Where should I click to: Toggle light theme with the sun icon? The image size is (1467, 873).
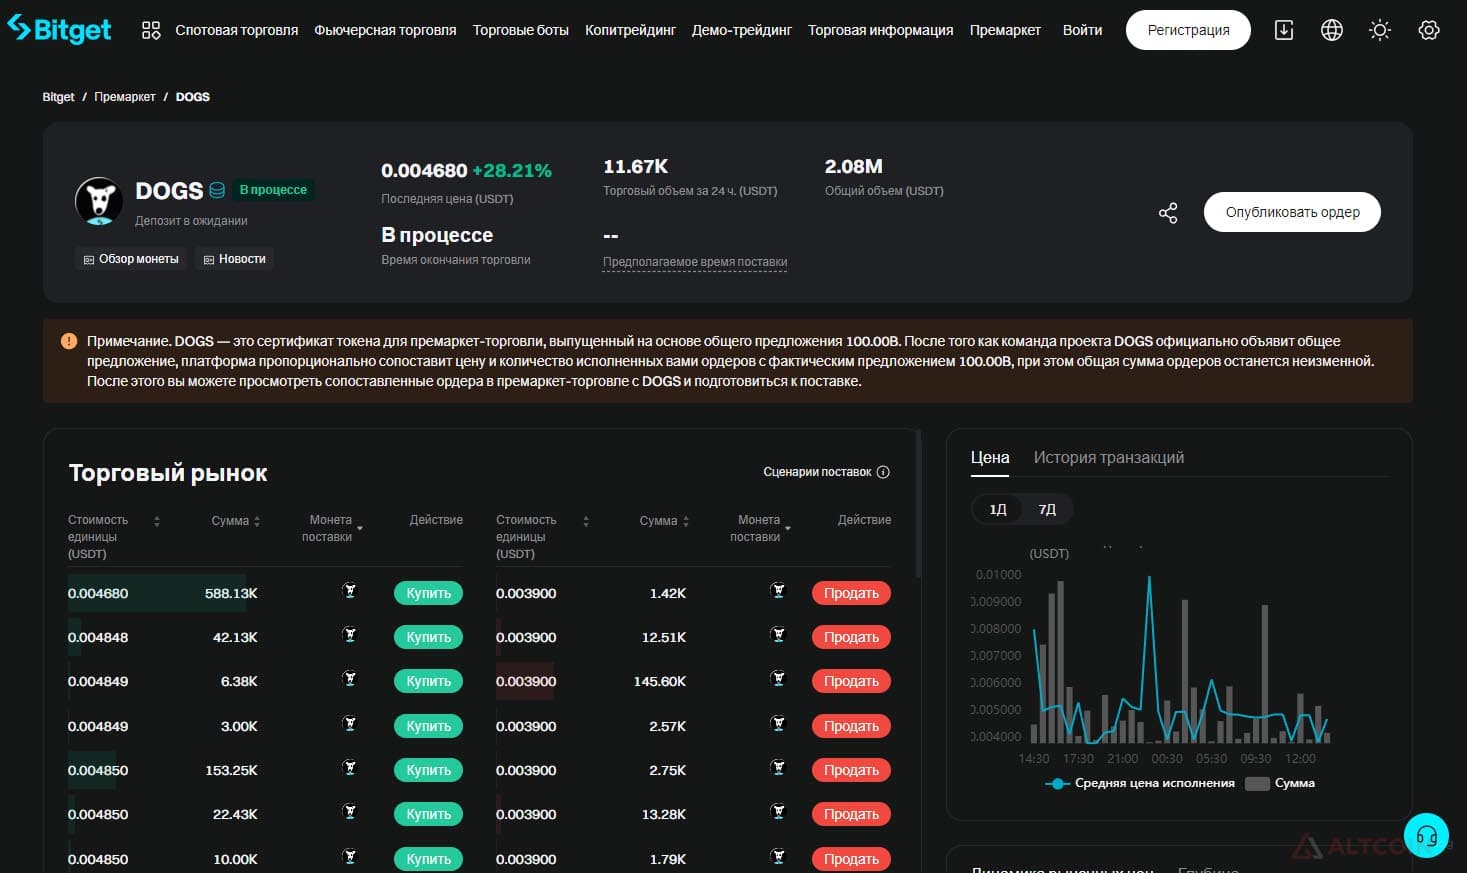pyautogui.click(x=1380, y=30)
